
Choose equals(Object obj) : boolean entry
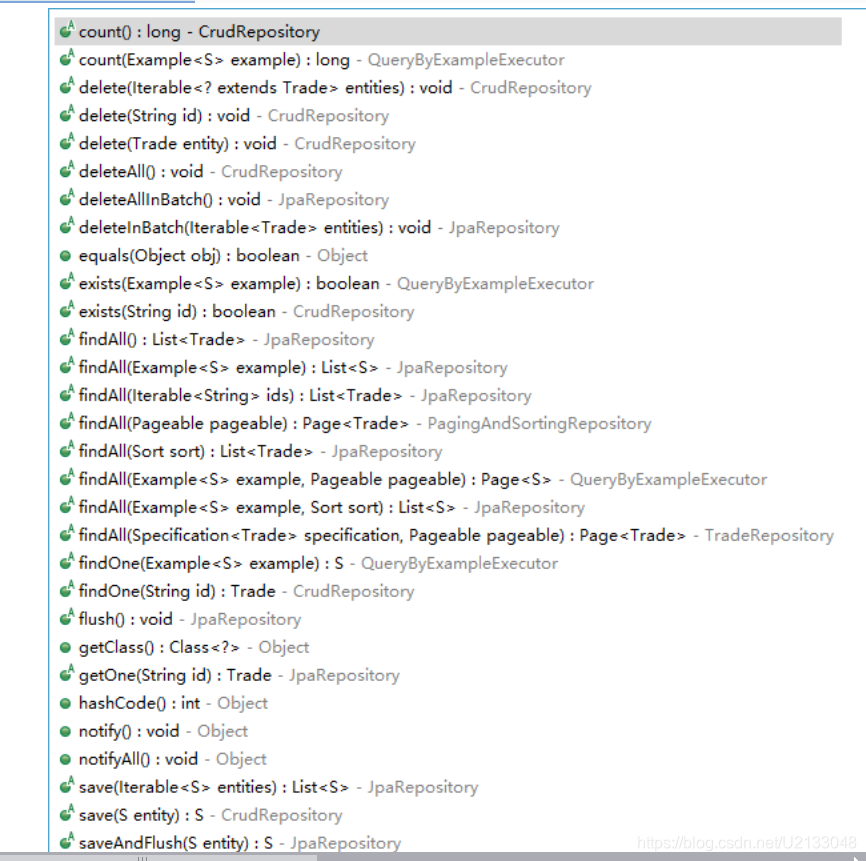tap(448, 255)
